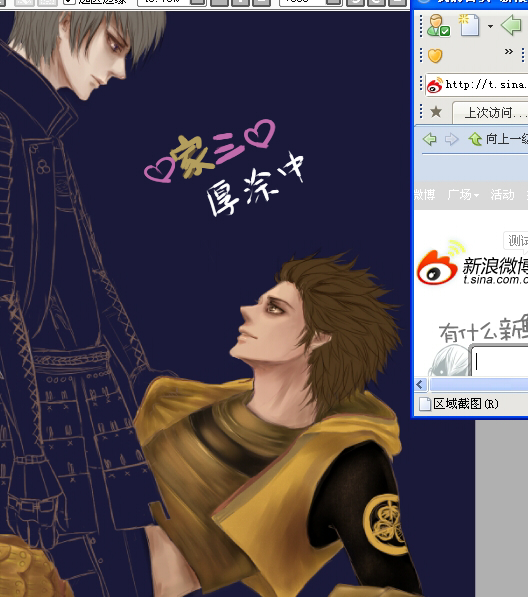Focus the address bar showing http://t.sina
The height and width of the screenshot is (597, 528).
tap(477, 85)
